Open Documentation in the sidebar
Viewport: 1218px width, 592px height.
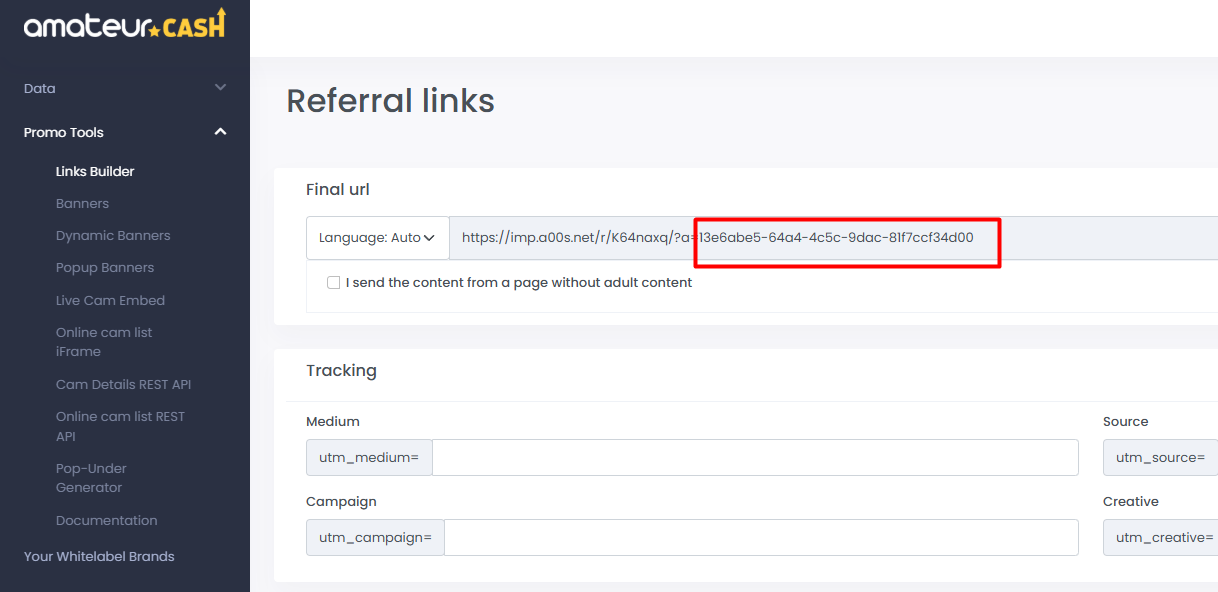point(106,520)
